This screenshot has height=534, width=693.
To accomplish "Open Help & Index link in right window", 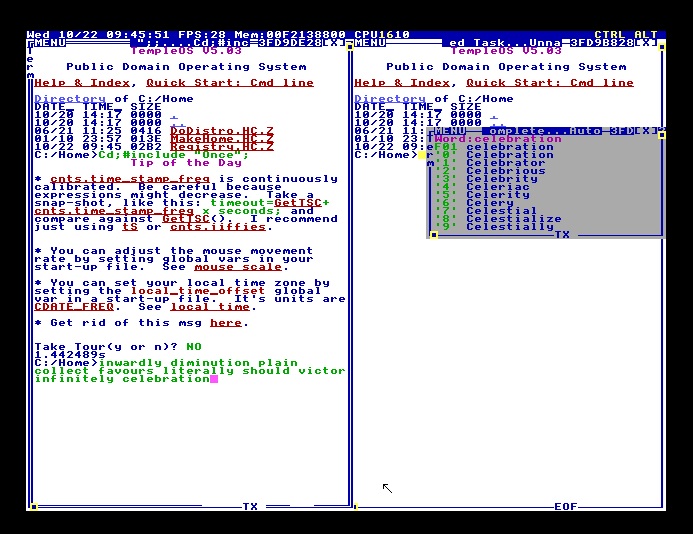I will tap(402, 83).
